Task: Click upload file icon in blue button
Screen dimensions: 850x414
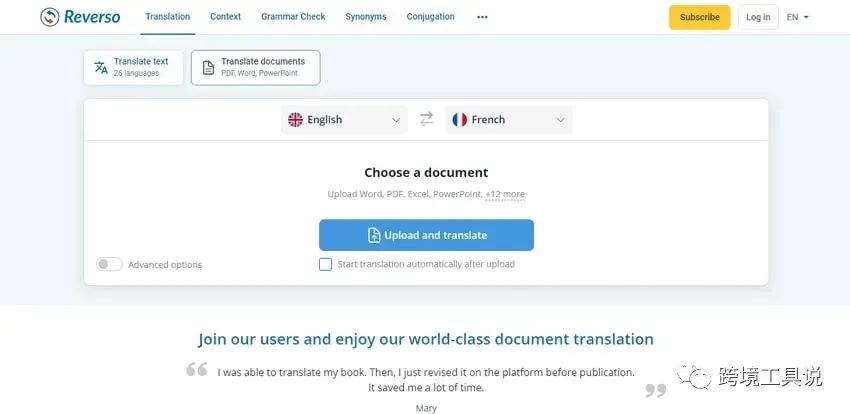Action: pyautogui.click(x=374, y=236)
